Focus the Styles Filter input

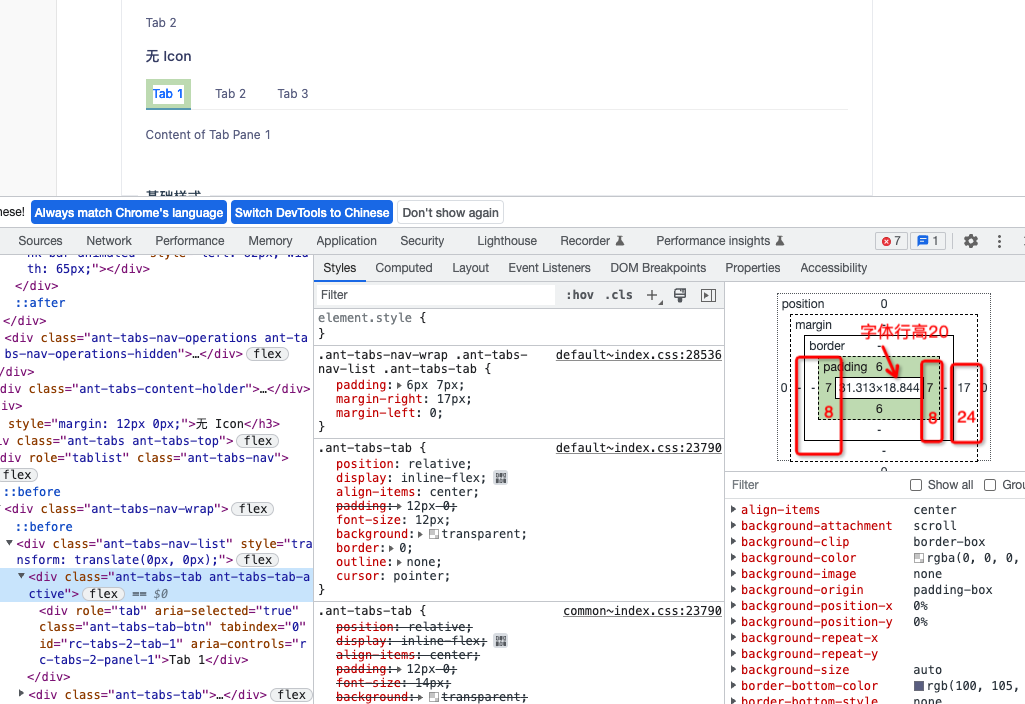[436, 295]
